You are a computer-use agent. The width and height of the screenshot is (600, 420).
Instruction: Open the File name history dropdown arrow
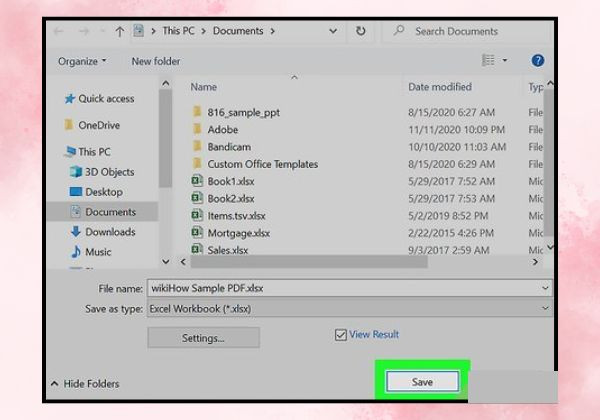tap(545, 288)
